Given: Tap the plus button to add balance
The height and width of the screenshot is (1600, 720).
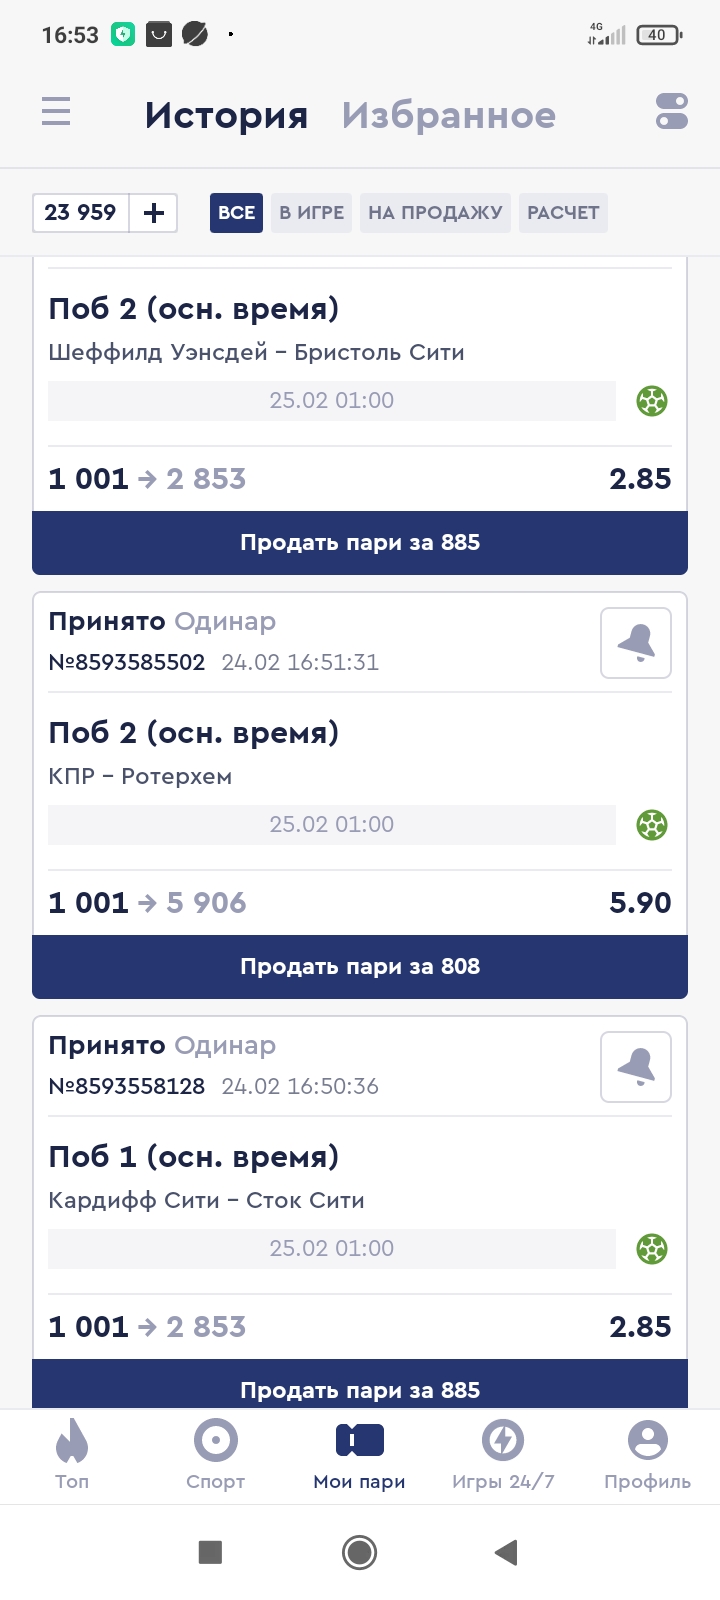Looking at the screenshot, I should tap(154, 213).
